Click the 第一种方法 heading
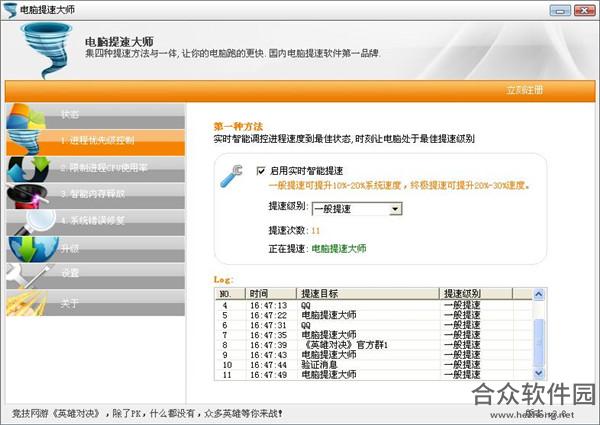The height and width of the screenshot is (425, 600). pos(238,127)
